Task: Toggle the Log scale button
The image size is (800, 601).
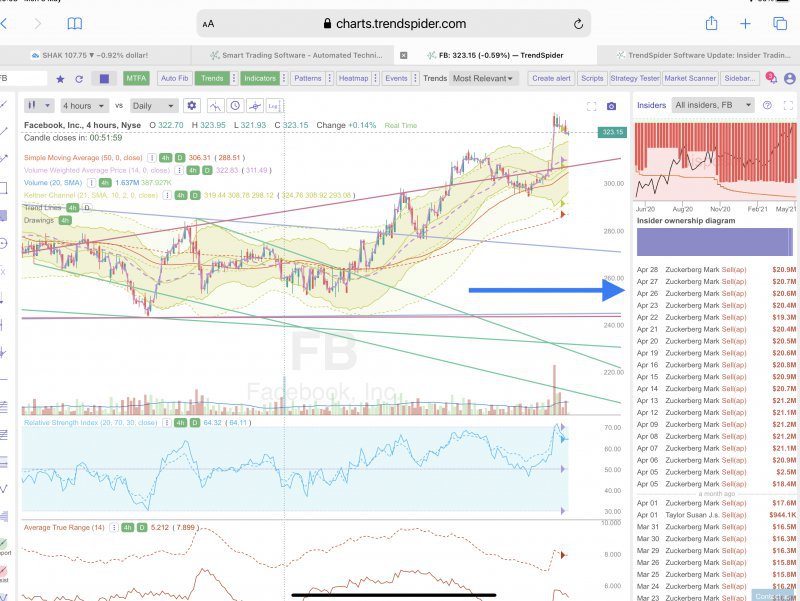Action: pyautogui.click(x=274, y=106)
